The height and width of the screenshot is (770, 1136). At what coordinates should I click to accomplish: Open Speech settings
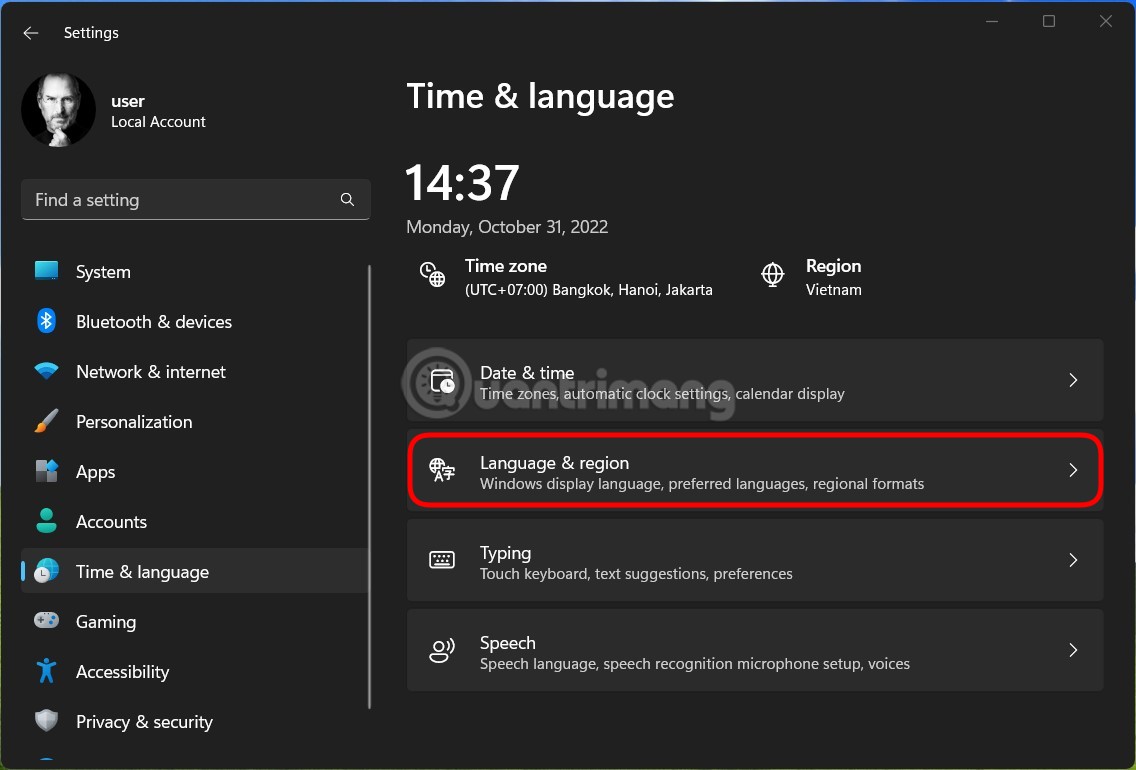pyautogui.click(x=755, y=650)
